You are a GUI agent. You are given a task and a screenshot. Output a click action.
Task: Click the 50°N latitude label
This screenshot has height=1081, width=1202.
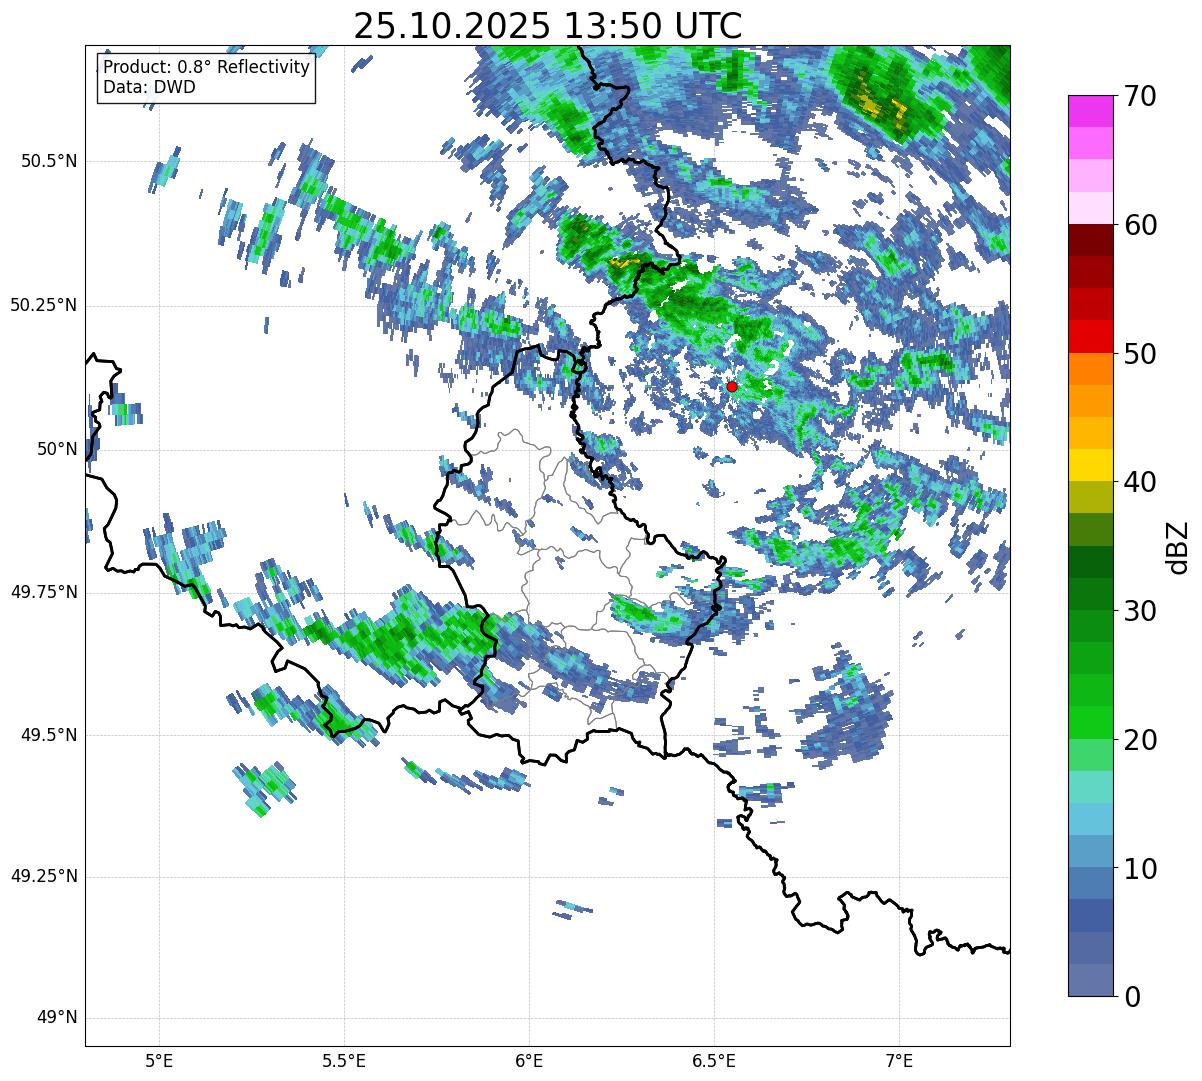point(57,449)
